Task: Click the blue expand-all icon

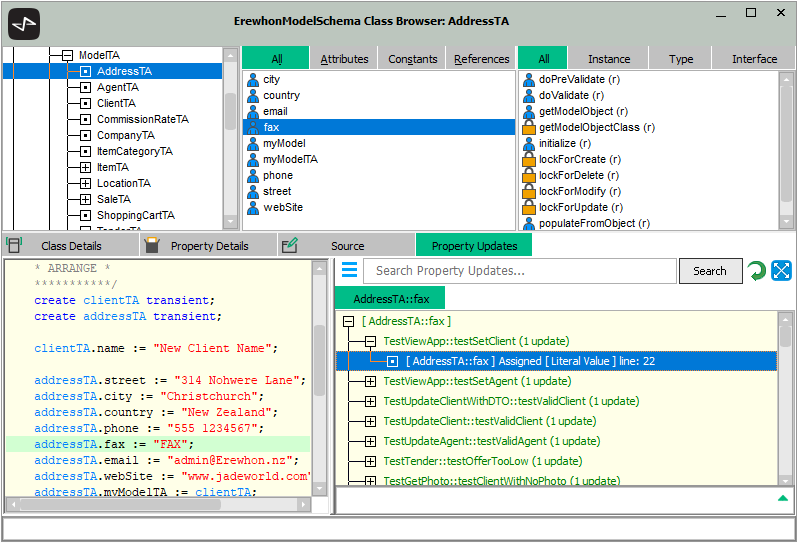Action: click(x=782, y=271)
